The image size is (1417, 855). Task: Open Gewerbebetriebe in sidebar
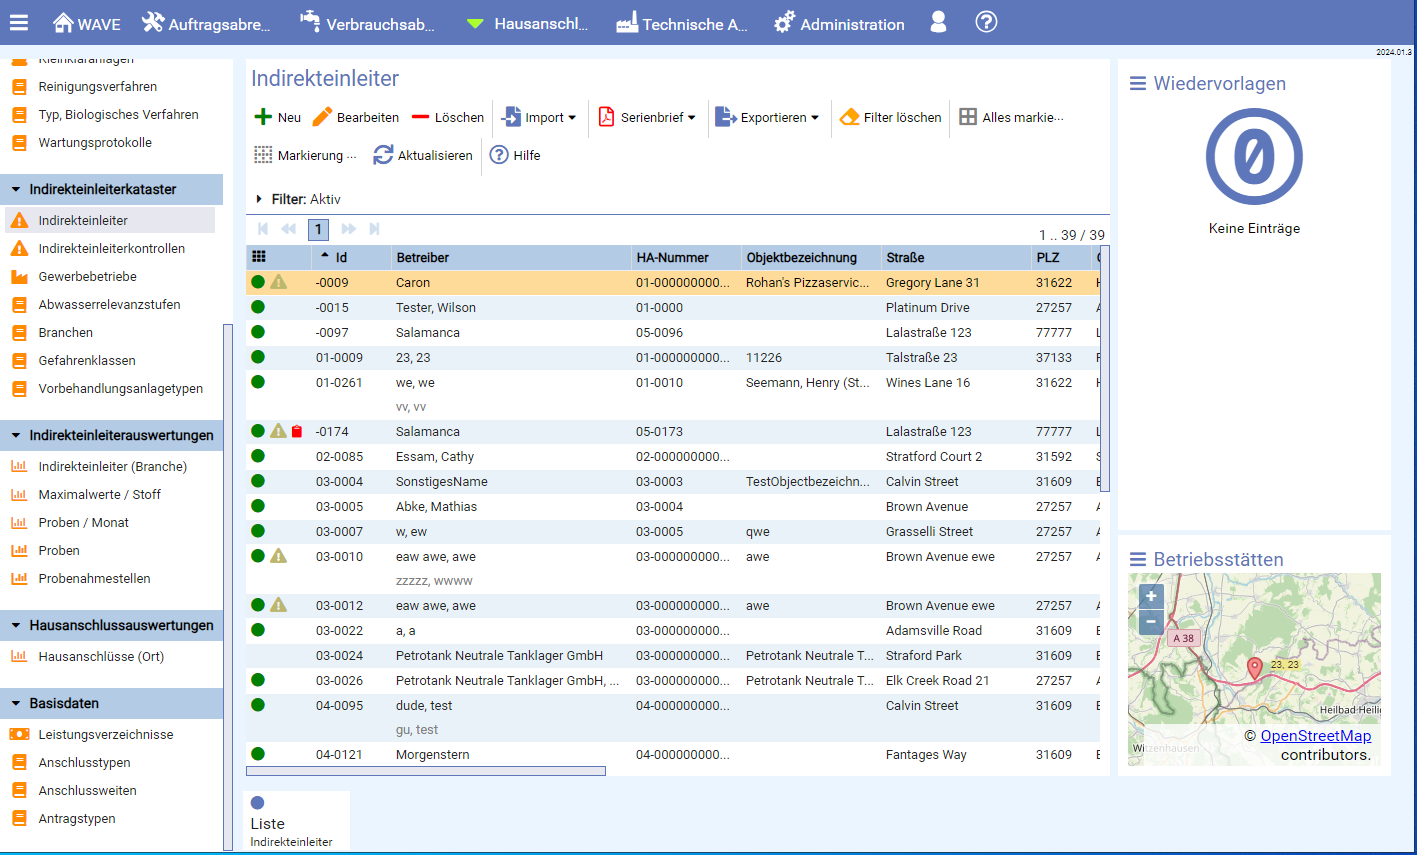[x=87, y=276]
